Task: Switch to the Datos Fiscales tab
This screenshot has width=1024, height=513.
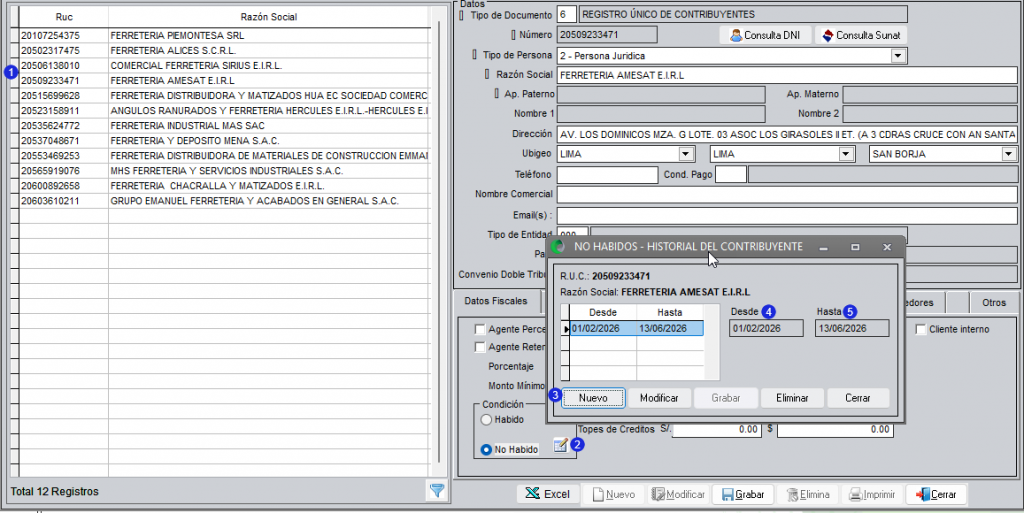Action: (496, 302)
